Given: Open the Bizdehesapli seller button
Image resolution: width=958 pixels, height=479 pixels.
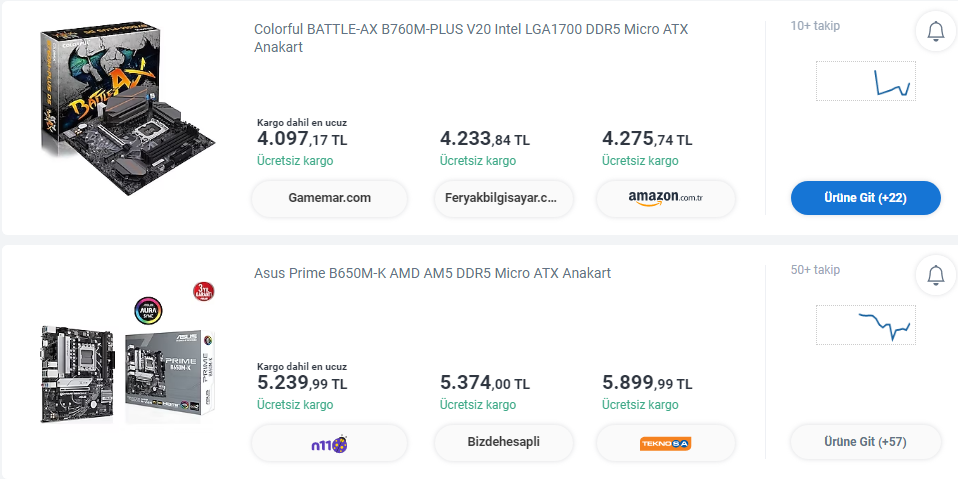Looking at the screenshot, I should point(503,442).
